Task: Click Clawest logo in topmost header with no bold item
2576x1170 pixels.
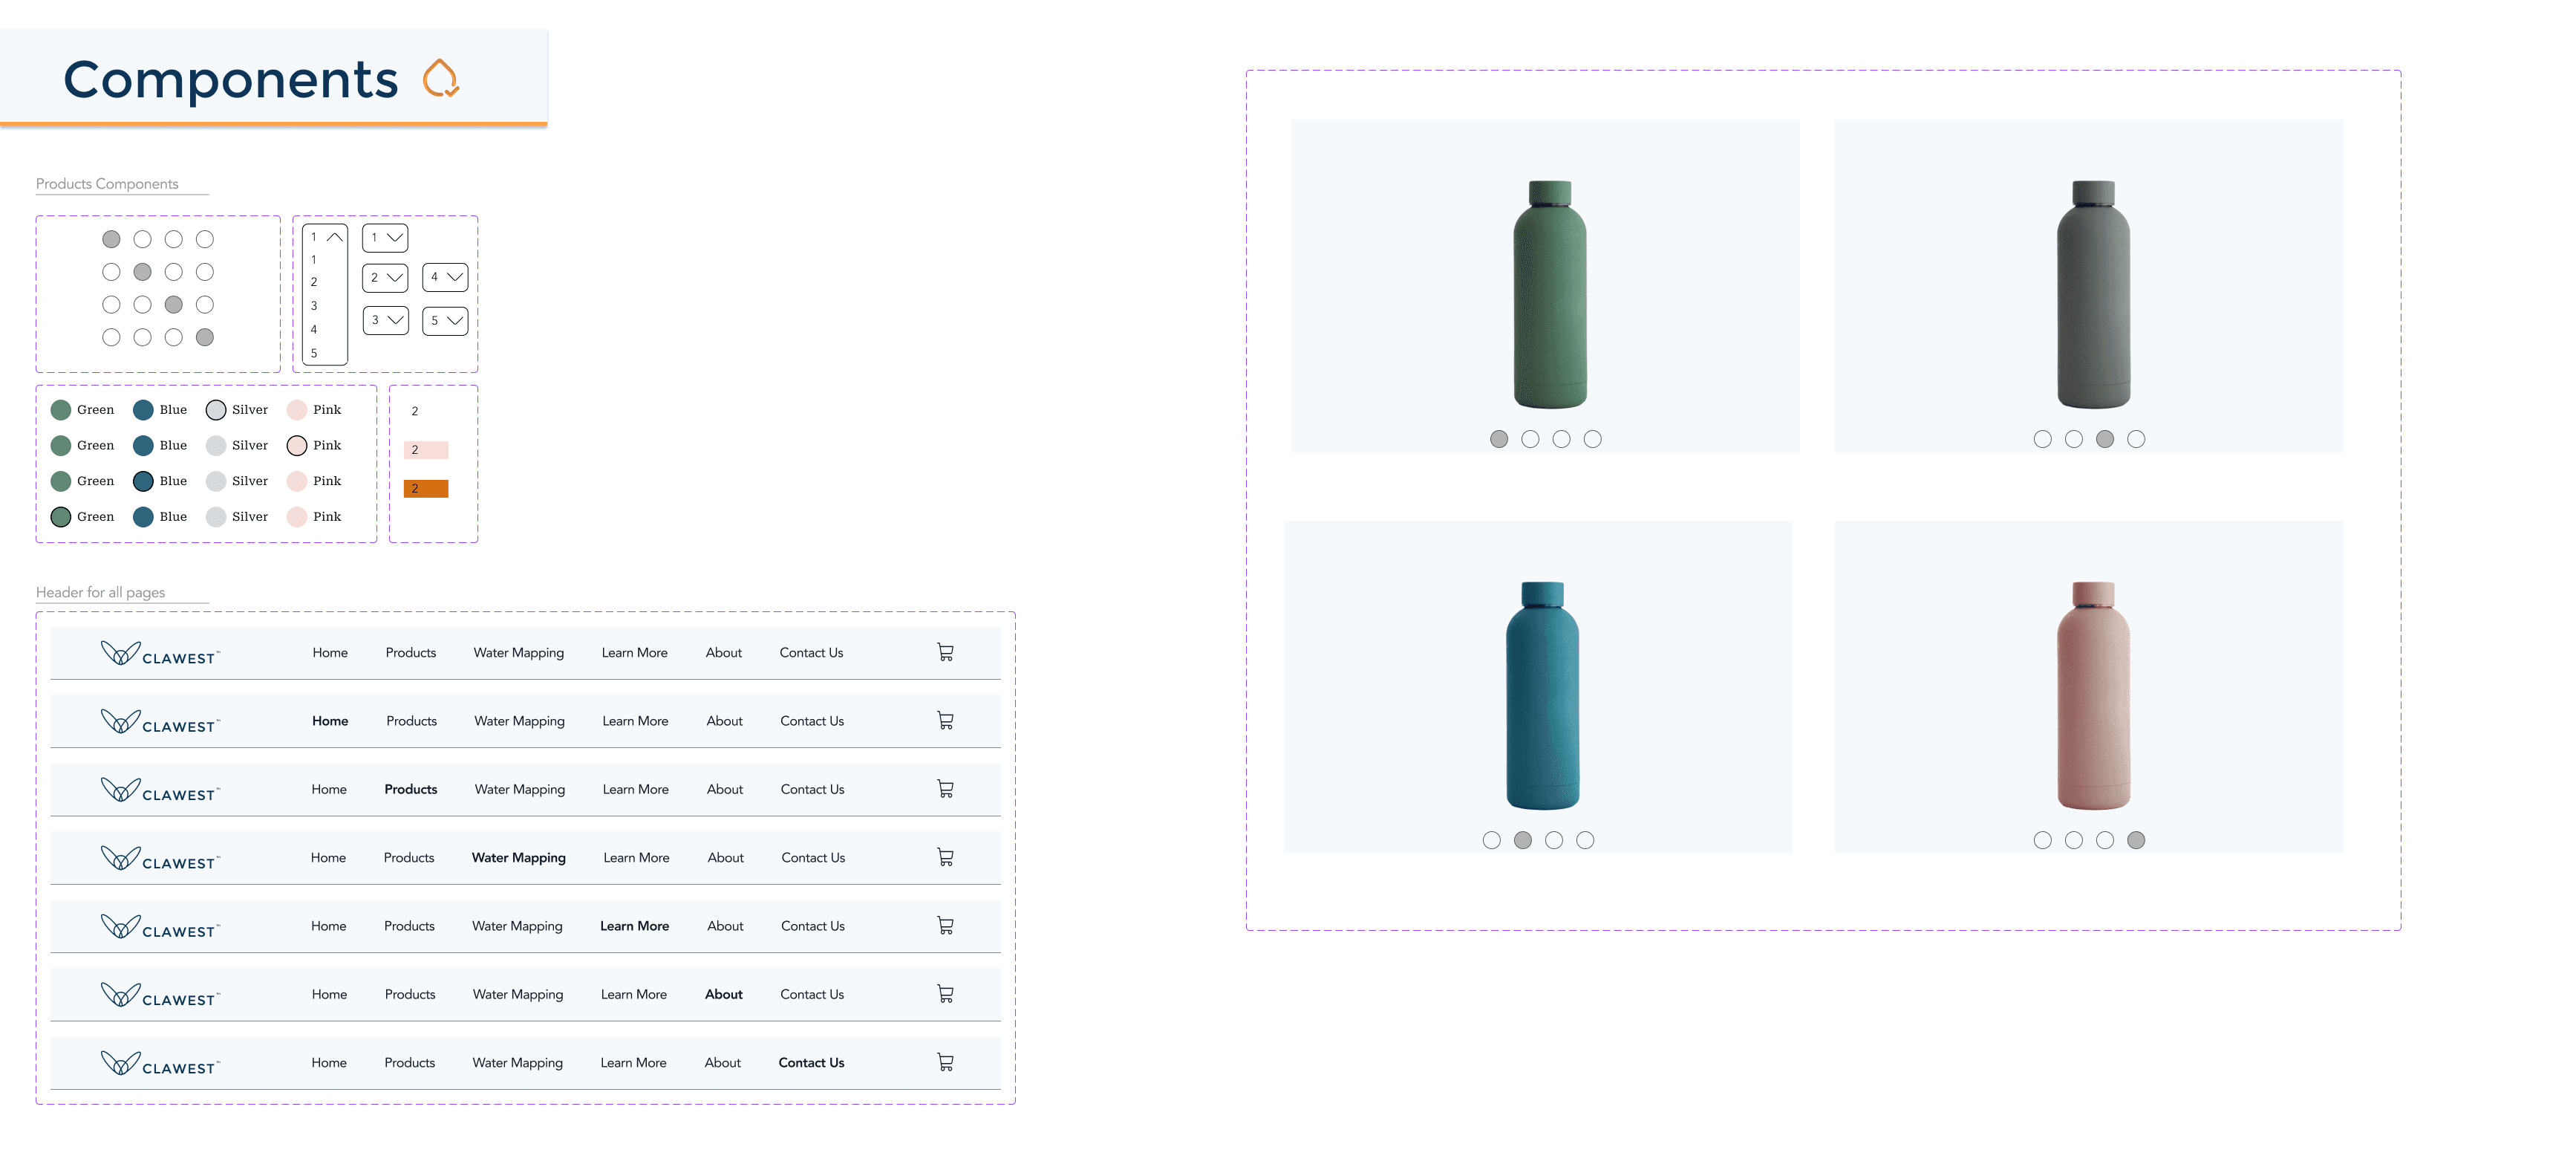Action: tap(160, 654)
